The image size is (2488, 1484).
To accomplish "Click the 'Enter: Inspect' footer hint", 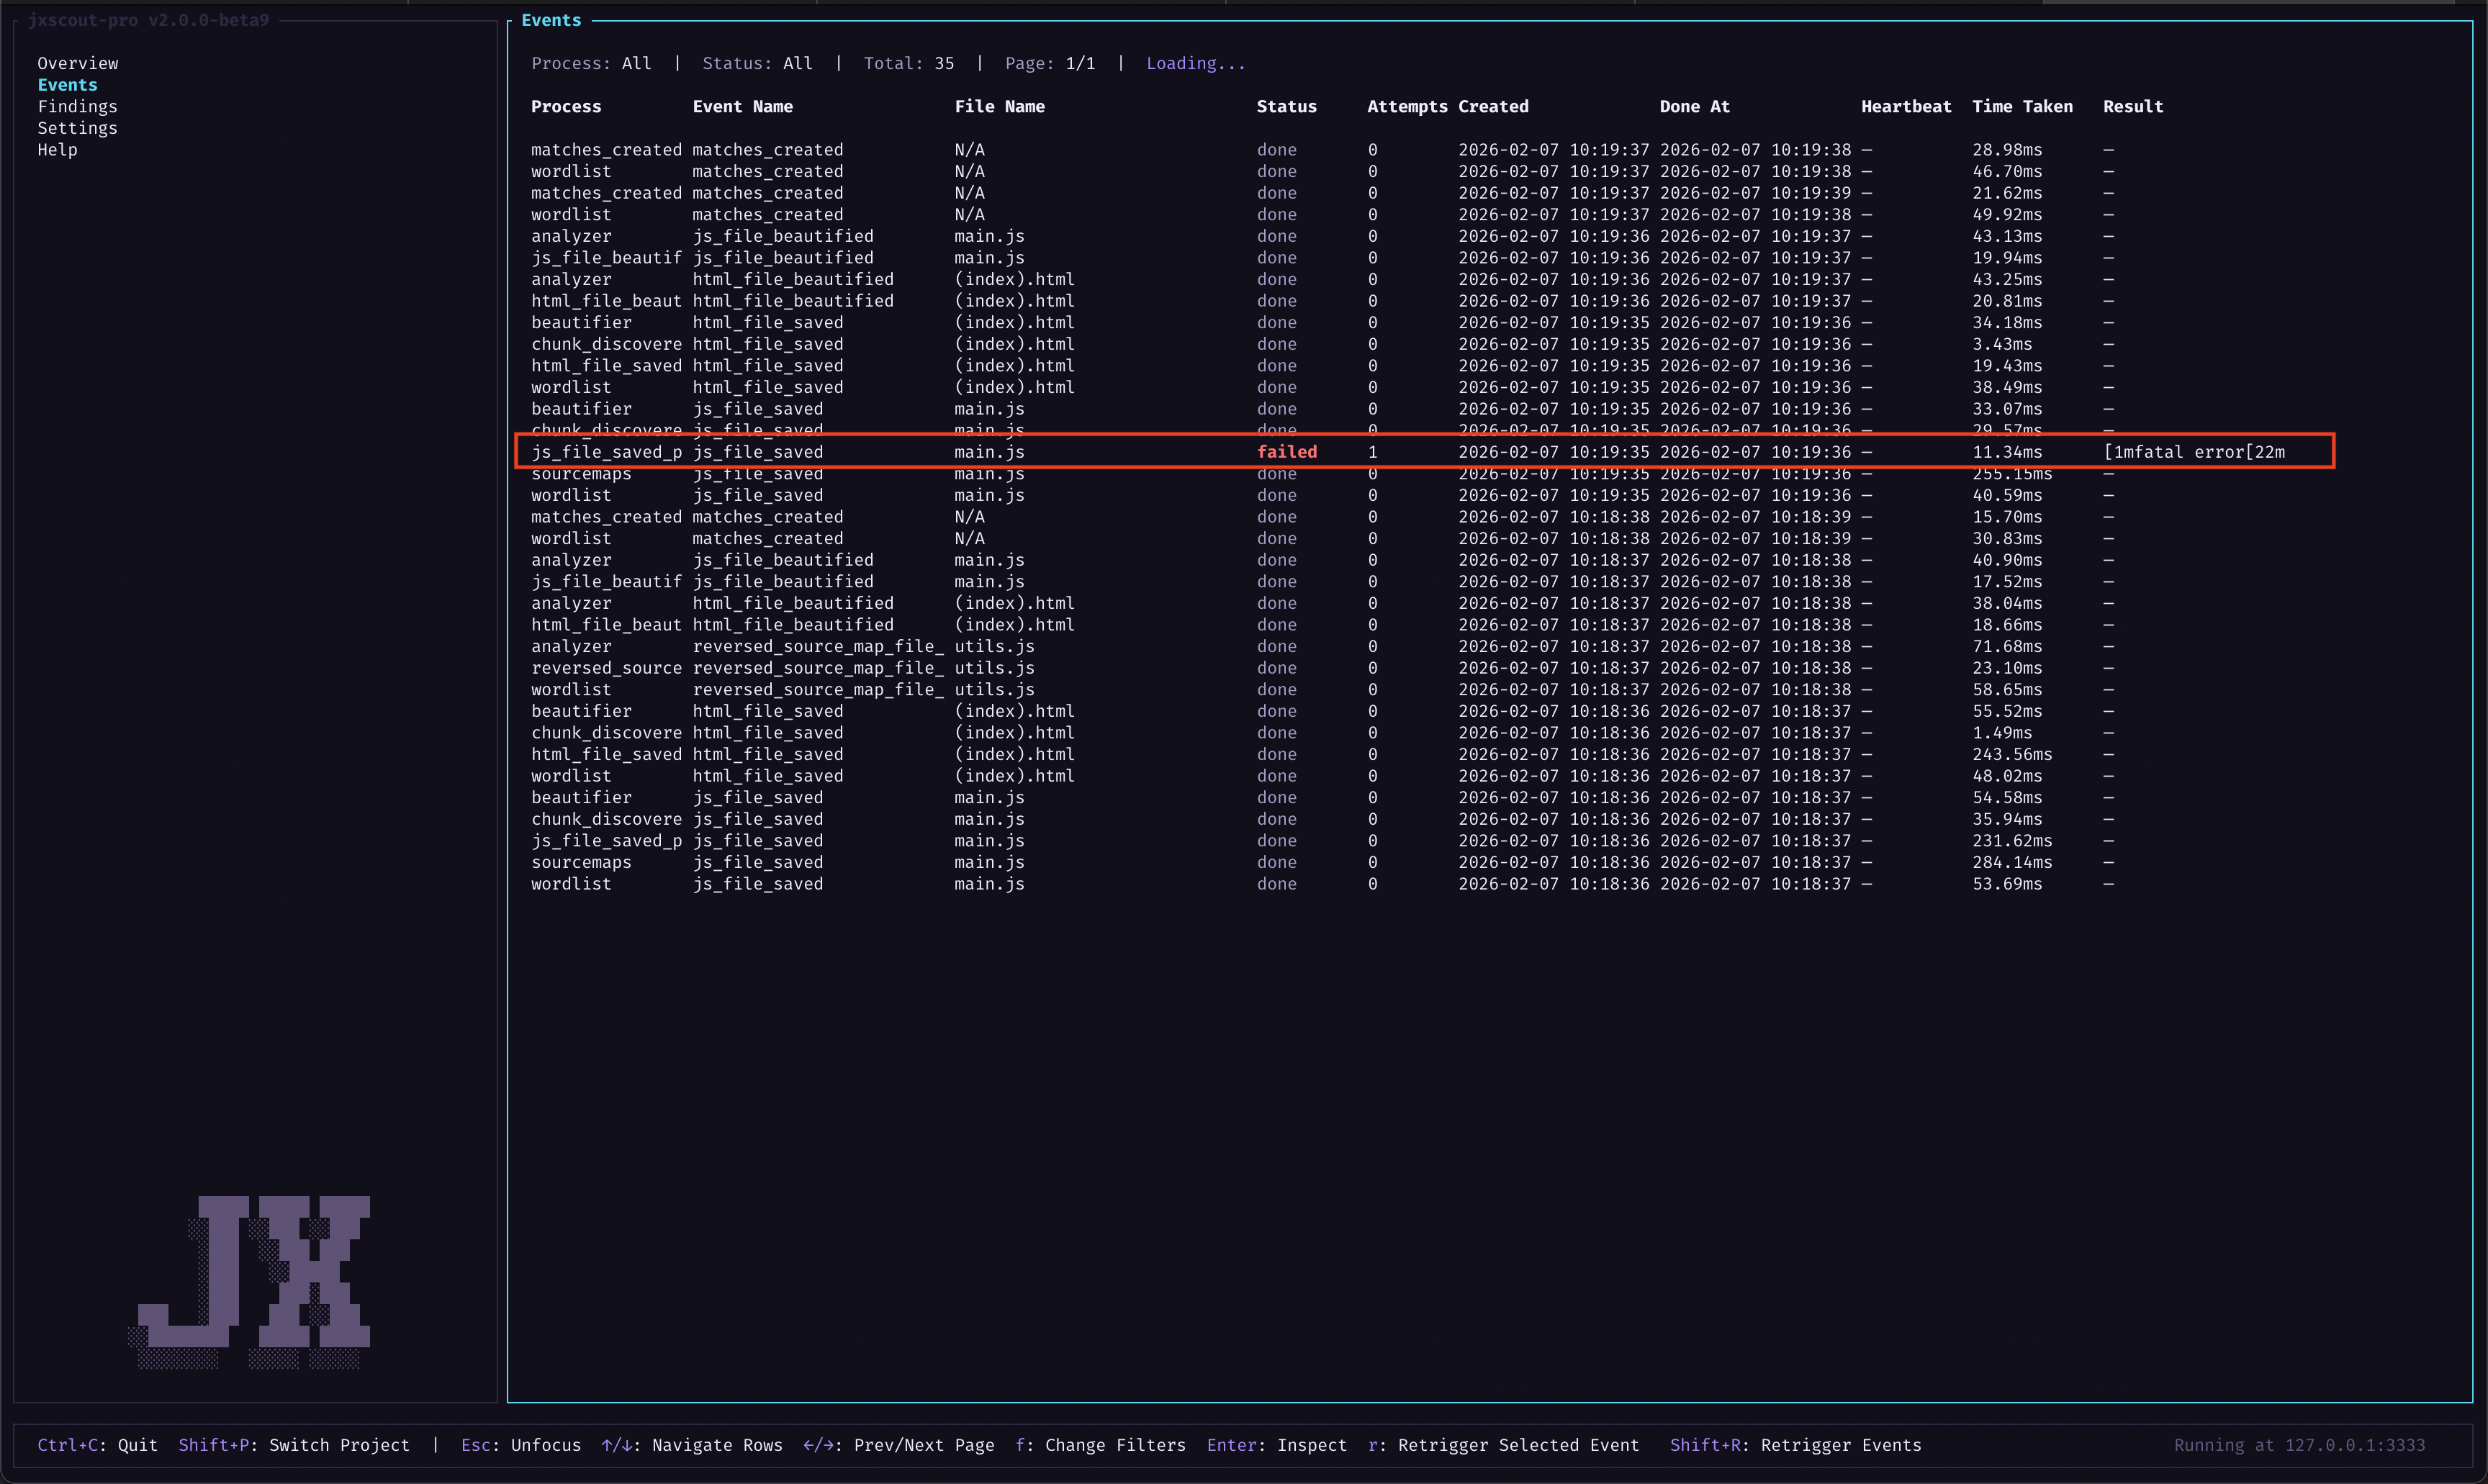I will (1277, 1445).
